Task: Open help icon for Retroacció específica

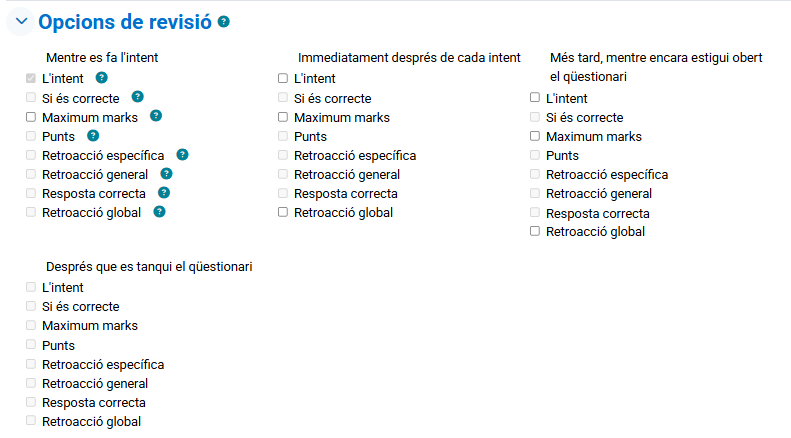Action: click(182, 155)
